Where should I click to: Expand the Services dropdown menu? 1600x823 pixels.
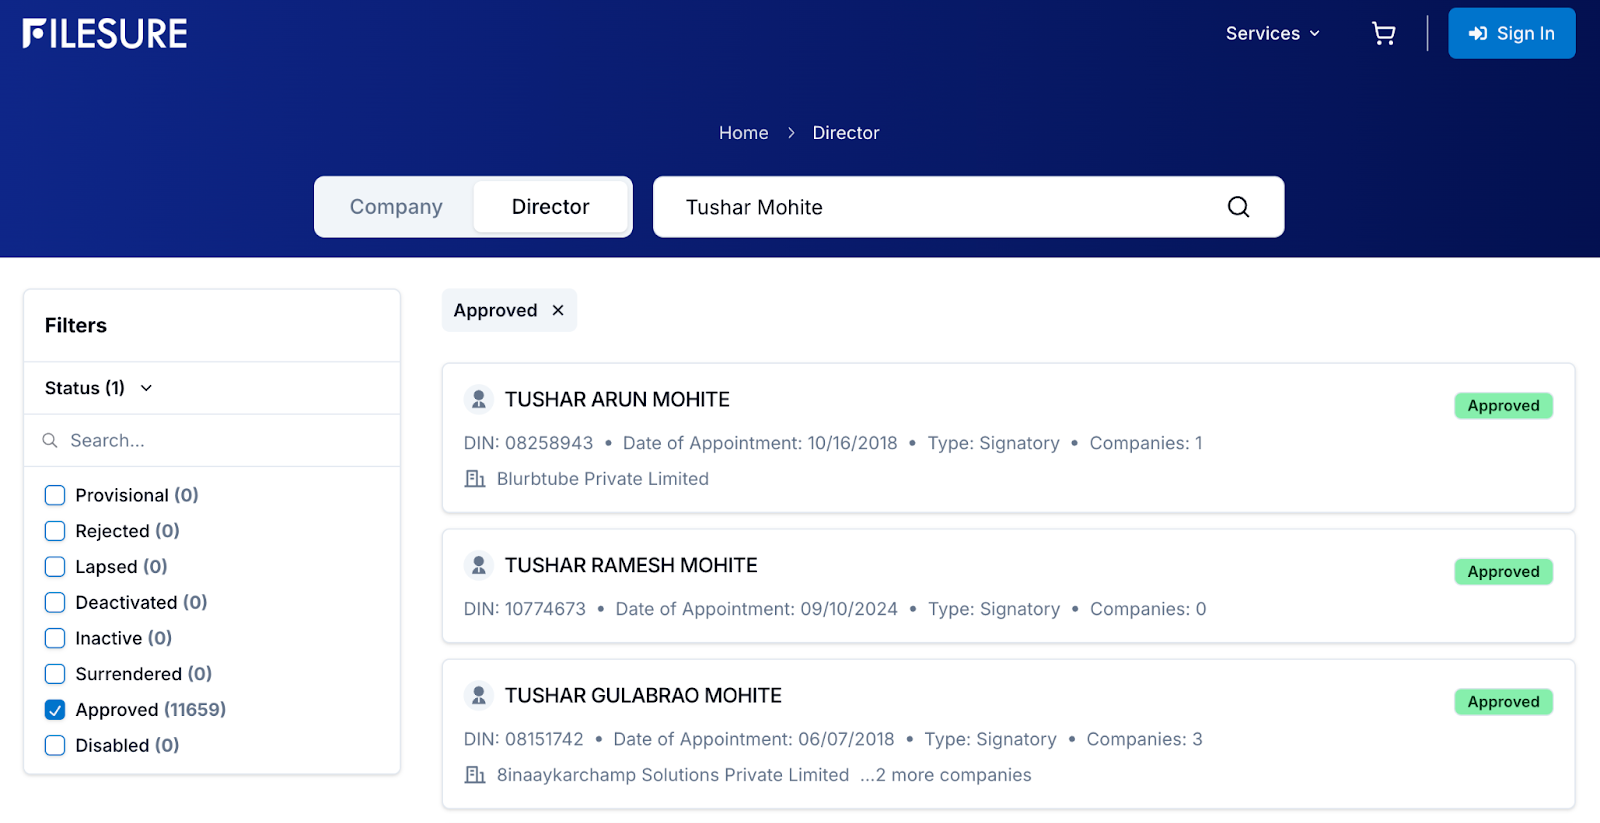click(x=1272, y=34)
